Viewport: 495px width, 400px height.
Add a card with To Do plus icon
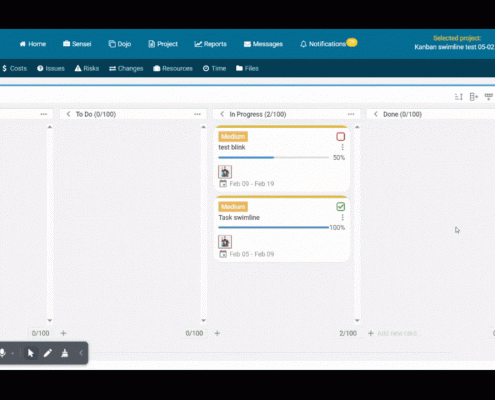pyautogui.click(x=63, y=333)
